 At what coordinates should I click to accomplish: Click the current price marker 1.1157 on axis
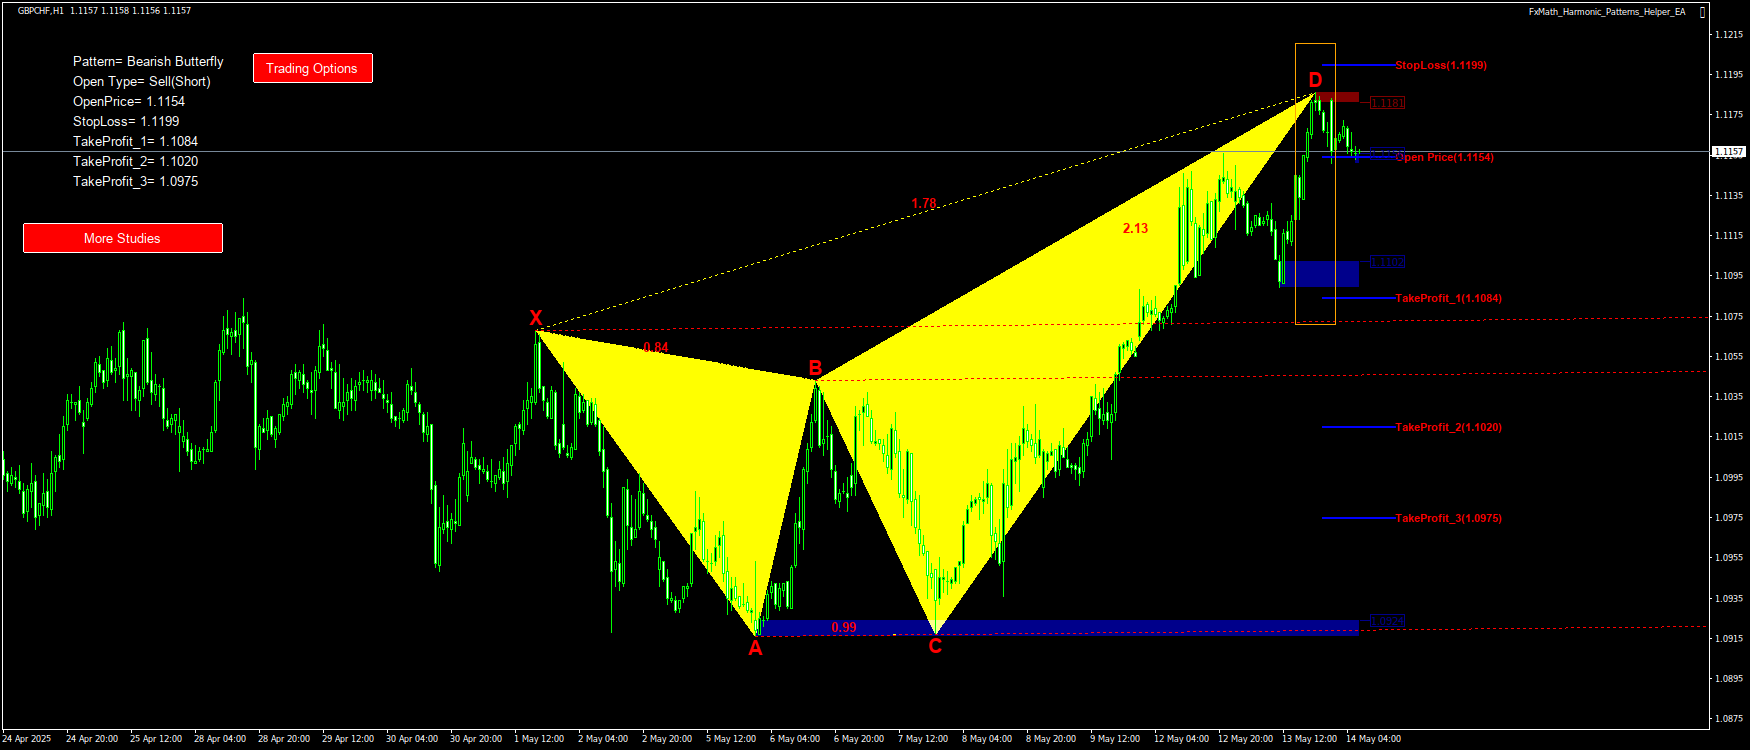pyautogui.click(x=1728, y=152)
